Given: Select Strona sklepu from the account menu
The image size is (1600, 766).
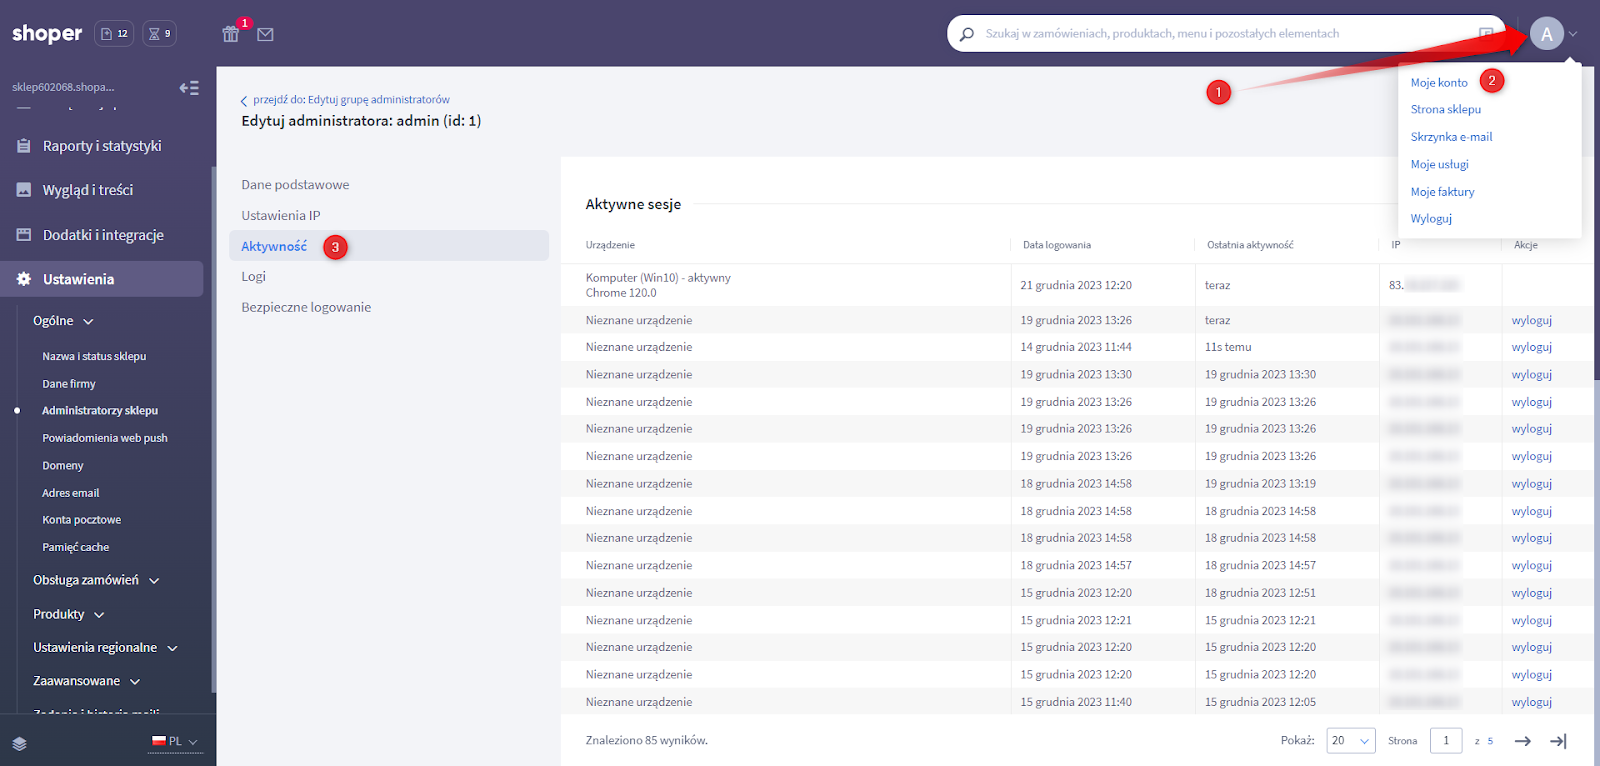Looking at the screenshot, I should [x=1446, y=110].
